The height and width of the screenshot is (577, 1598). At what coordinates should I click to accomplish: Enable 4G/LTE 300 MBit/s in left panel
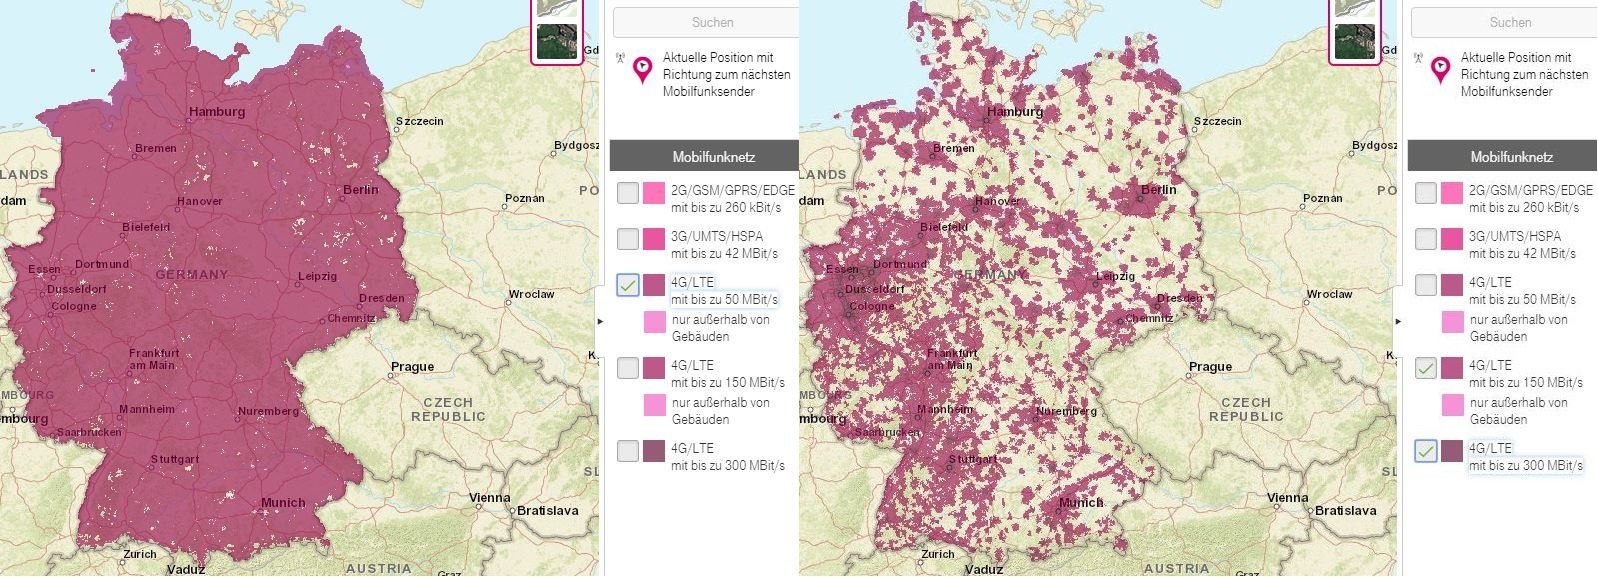628,451
